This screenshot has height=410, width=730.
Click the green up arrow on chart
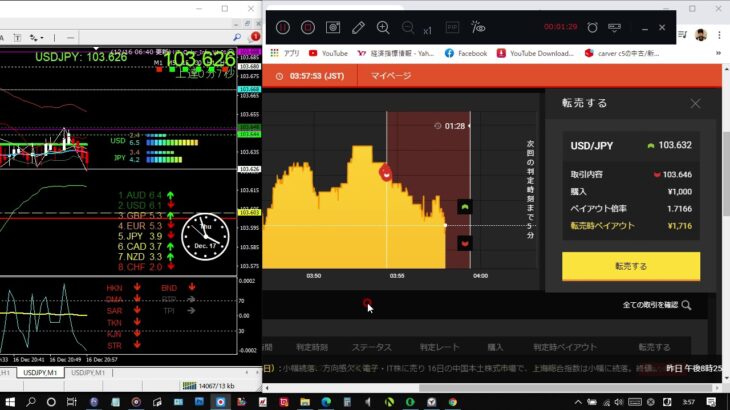(x=464, y=207)
